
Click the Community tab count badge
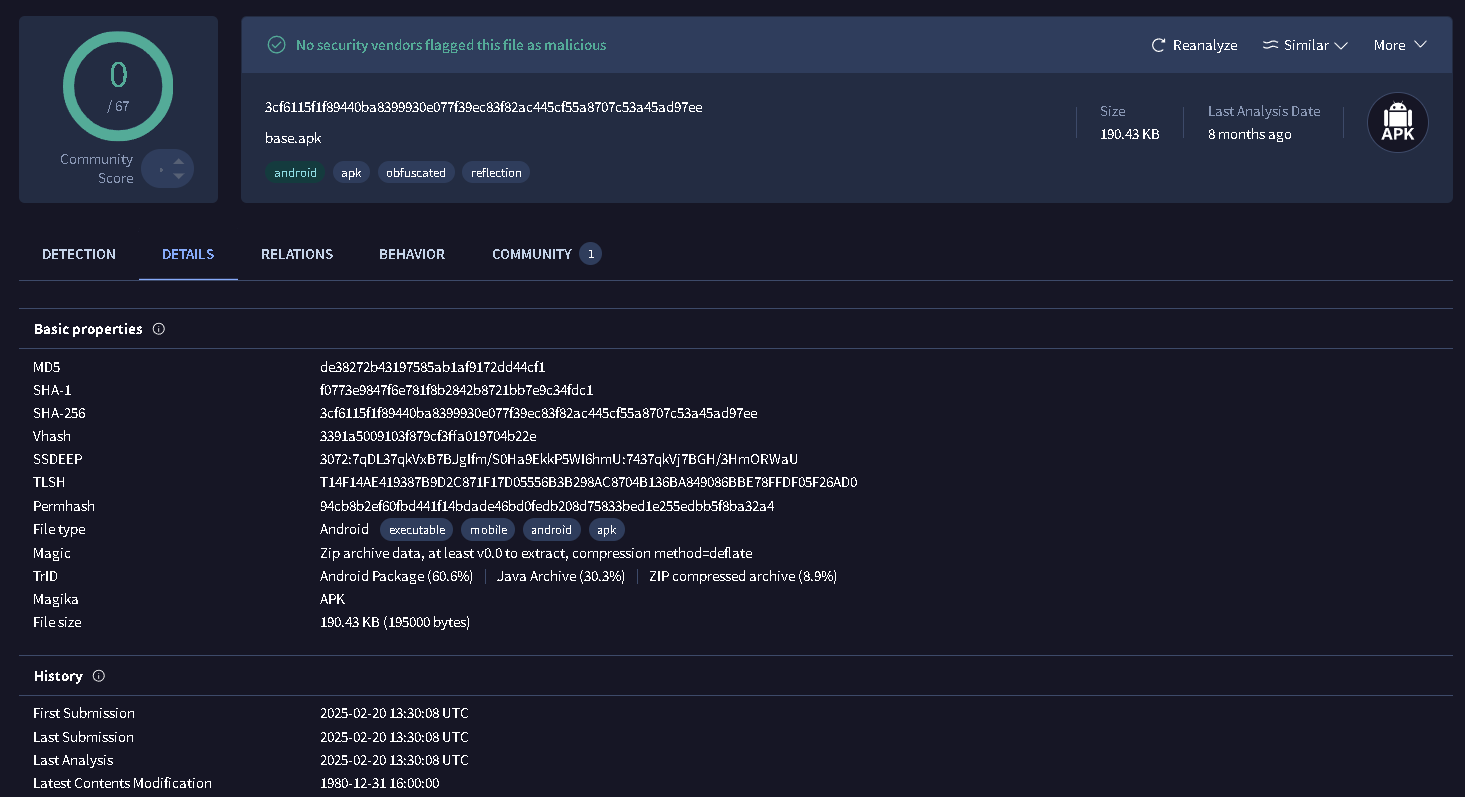click(x=590, y=254)
